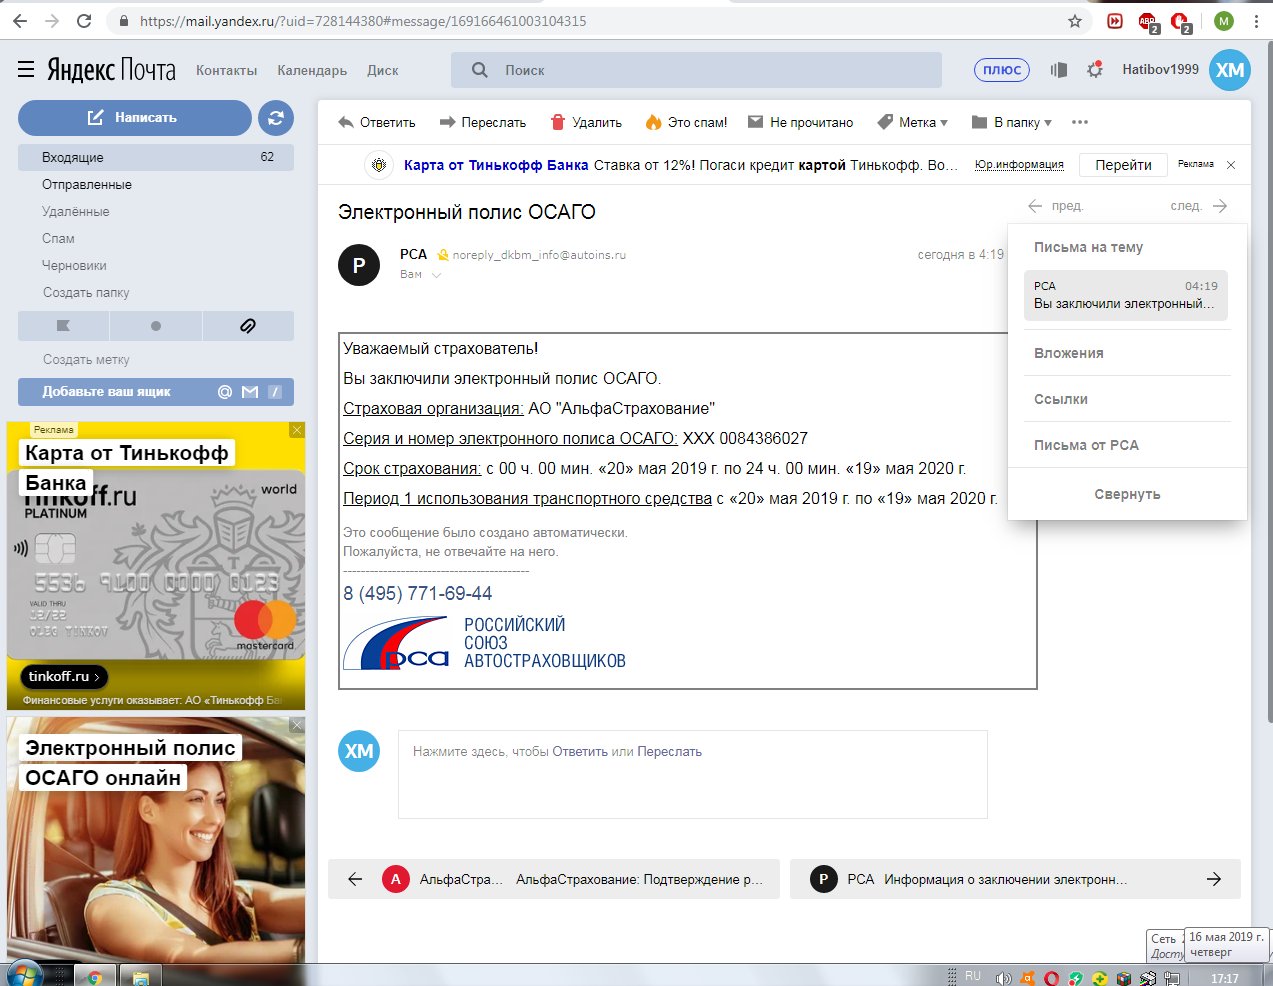Open the previous АльфаСтрахование message card

coord(554,879)
